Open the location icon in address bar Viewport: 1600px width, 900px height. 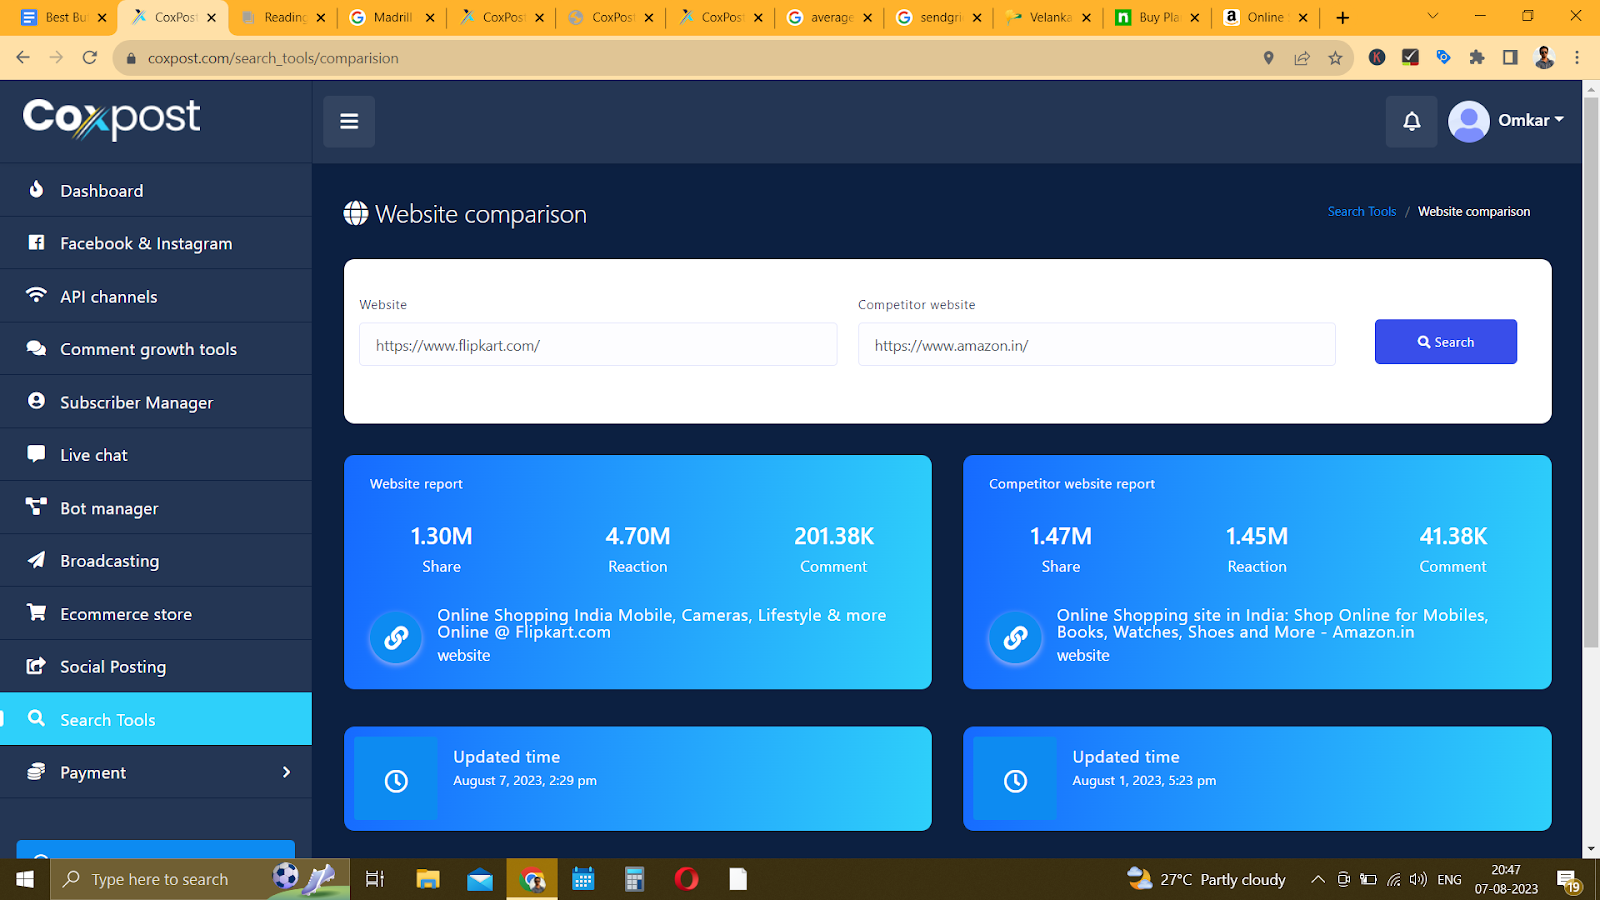click(1269, 58)
